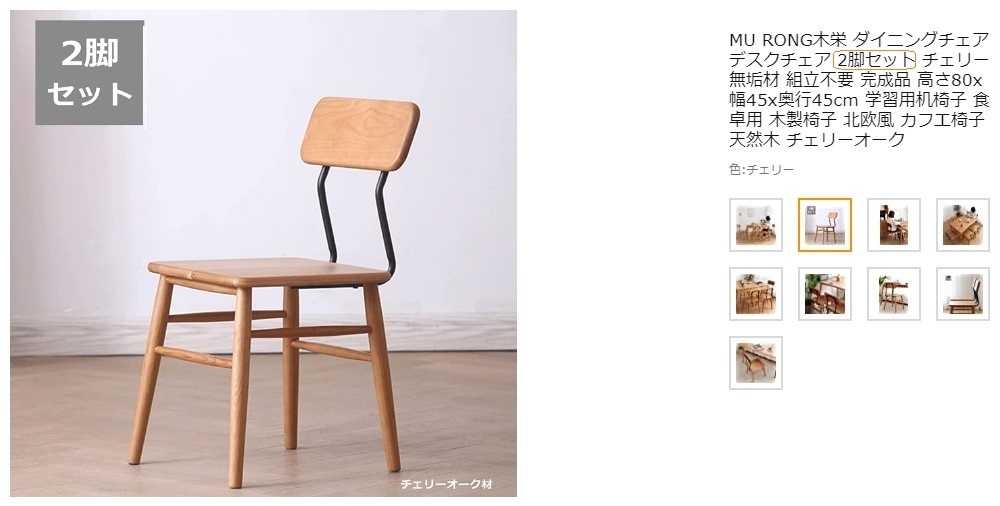Click the チェリーオーク材 caption on the photo
1000x506 pixels.
[446, 484]
